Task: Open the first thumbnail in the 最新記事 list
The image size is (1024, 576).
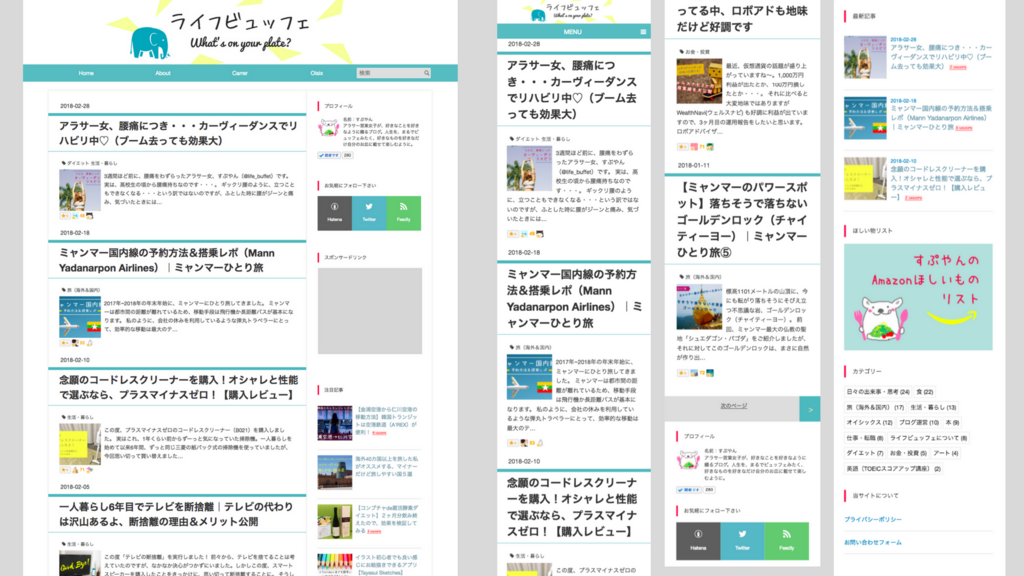Action: (x=865, y=57)
